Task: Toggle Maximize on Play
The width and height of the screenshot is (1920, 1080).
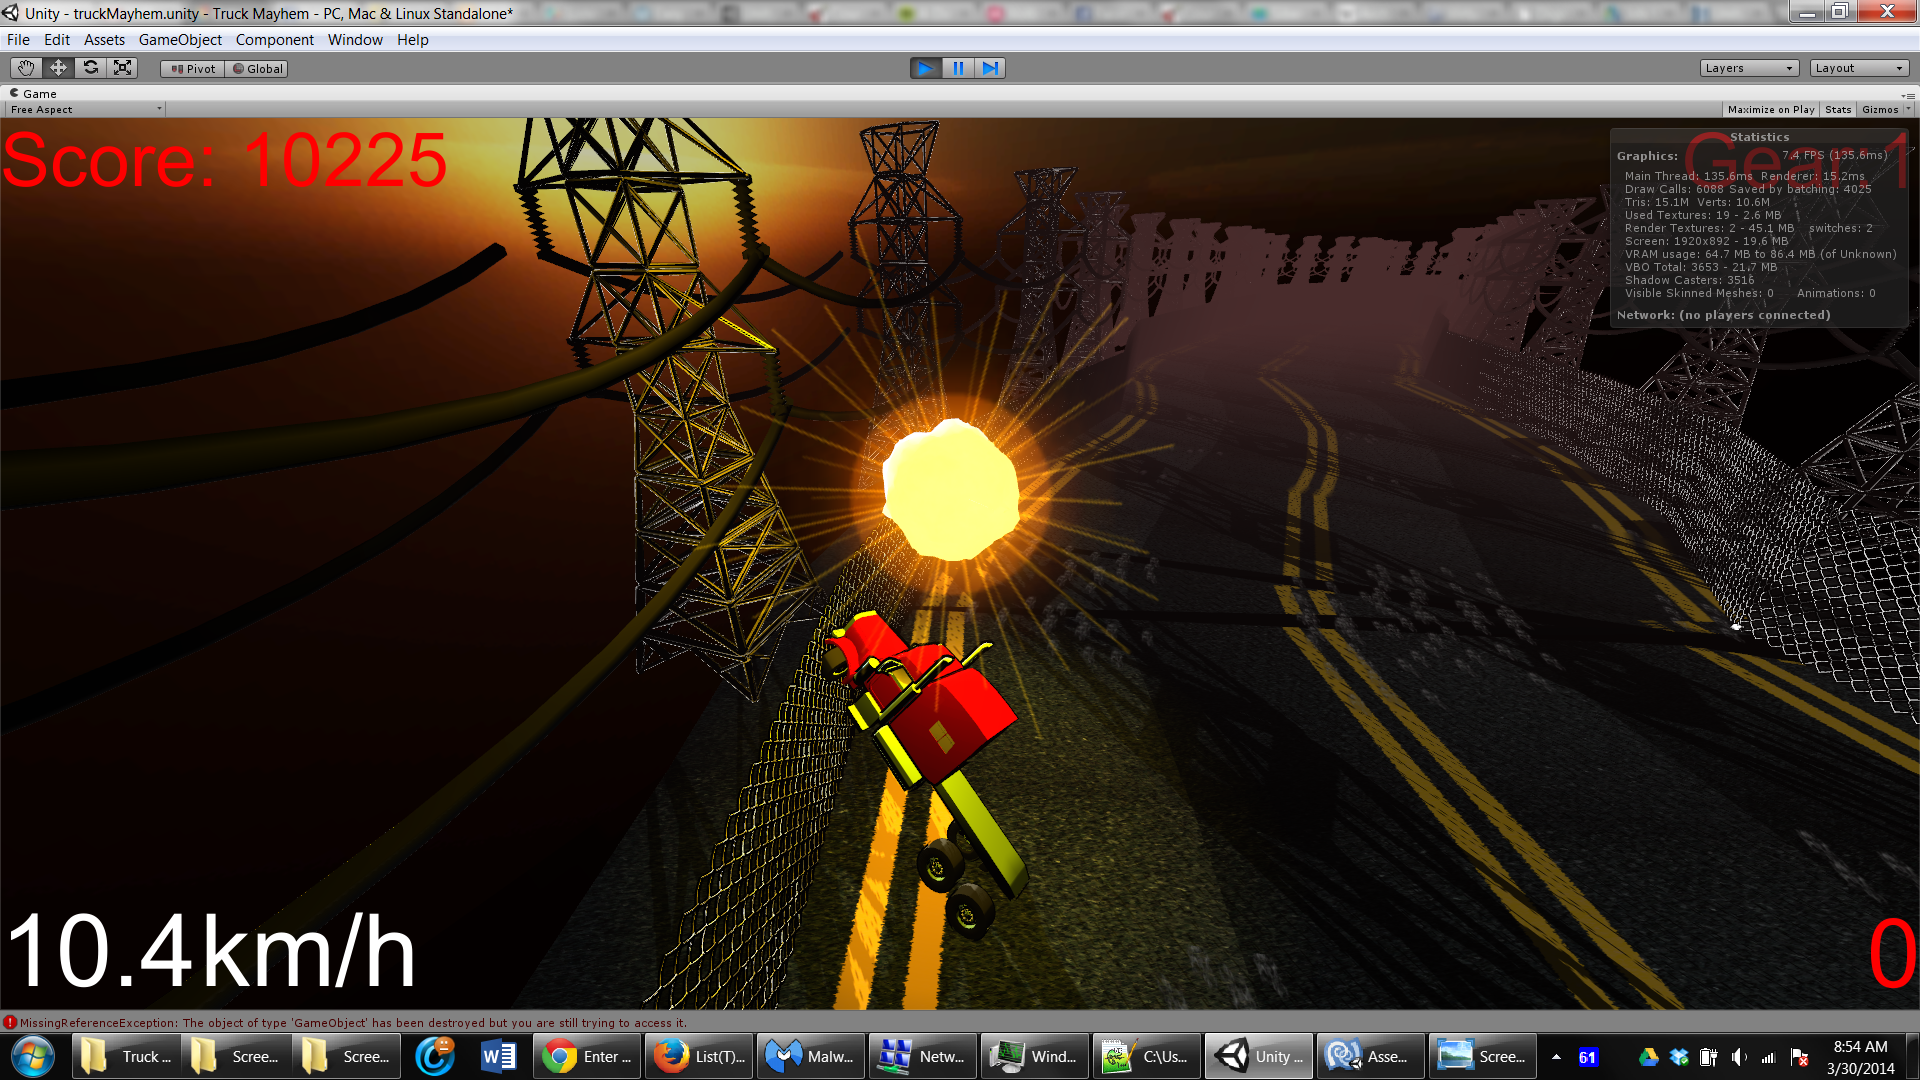Action: (1770, 110)
